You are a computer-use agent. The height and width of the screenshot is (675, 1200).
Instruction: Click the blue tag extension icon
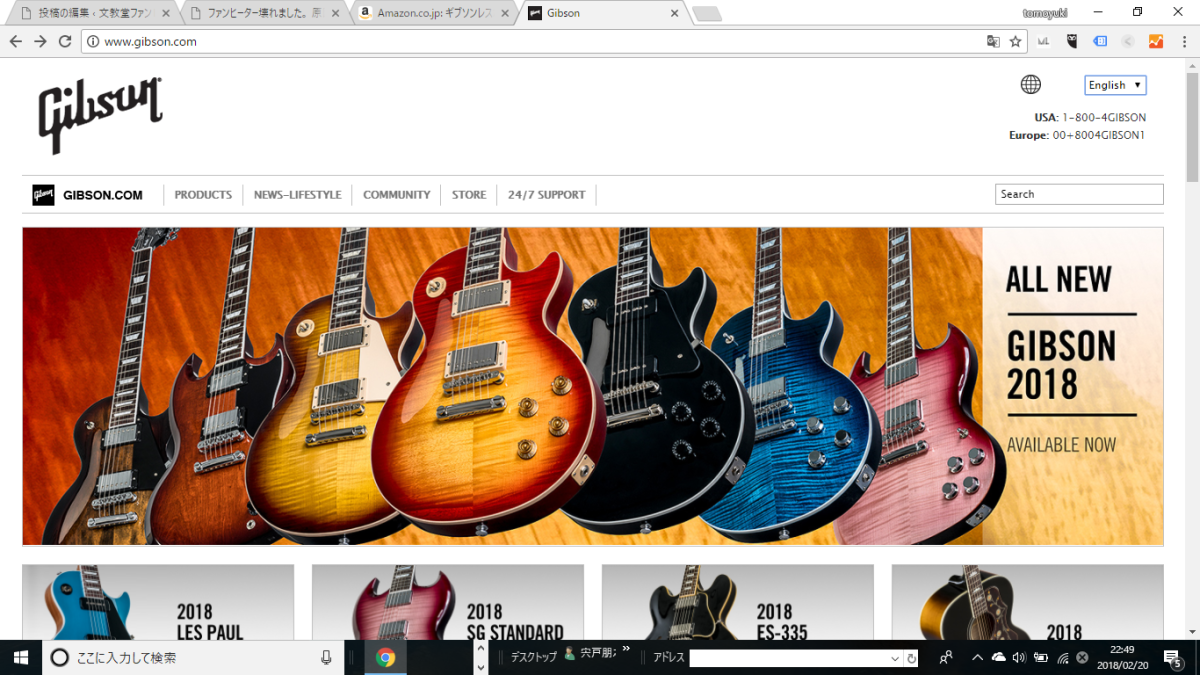tap(1100, 42)
